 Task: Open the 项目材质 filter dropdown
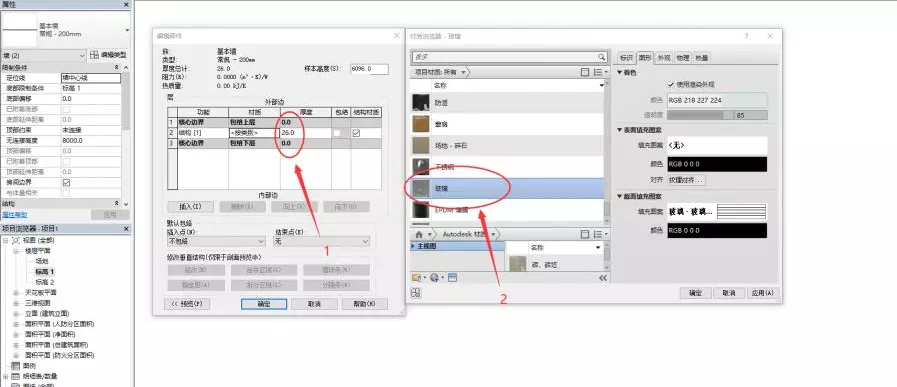(464, 72)
